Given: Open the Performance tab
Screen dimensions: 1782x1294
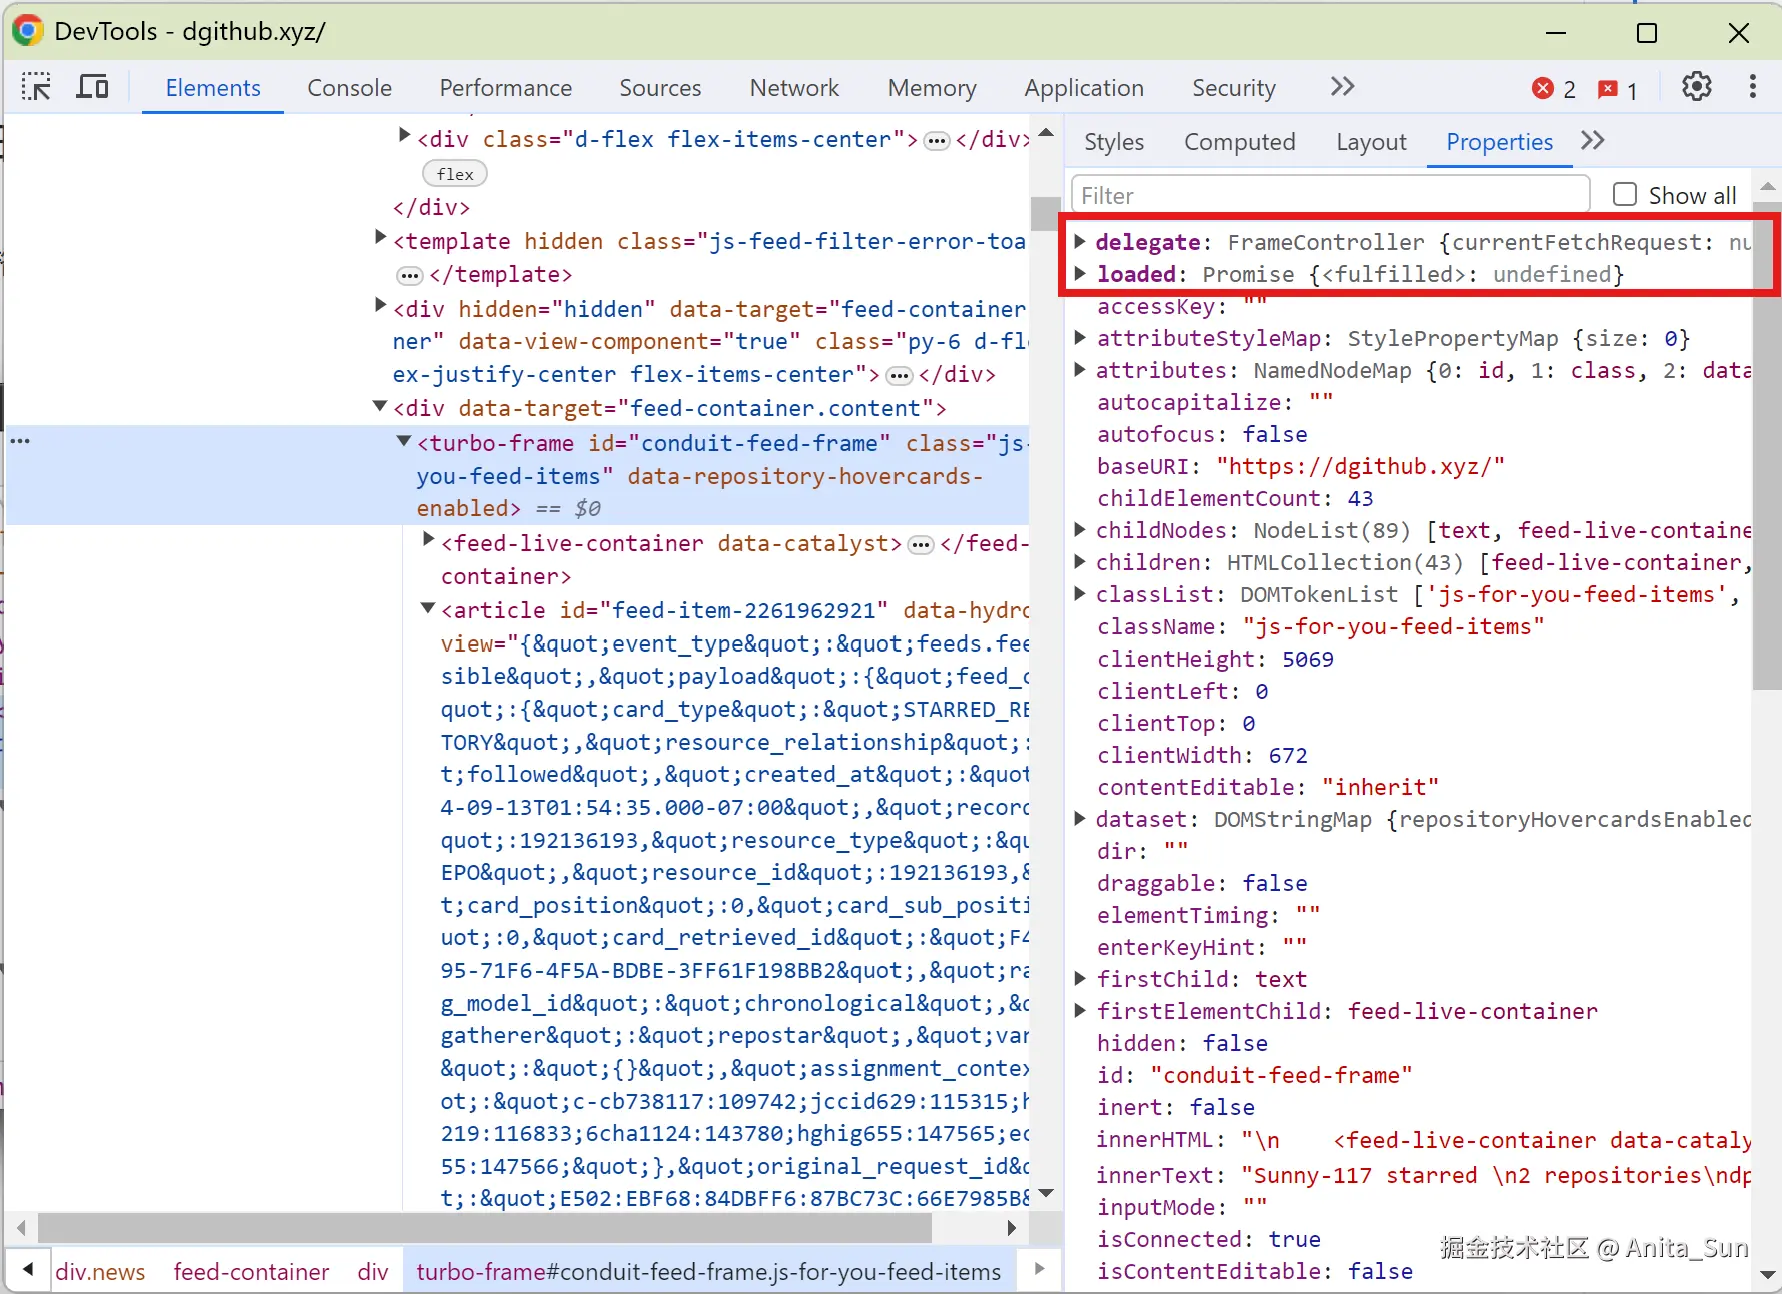Looking at the screenshot, I should pos(505,88).
